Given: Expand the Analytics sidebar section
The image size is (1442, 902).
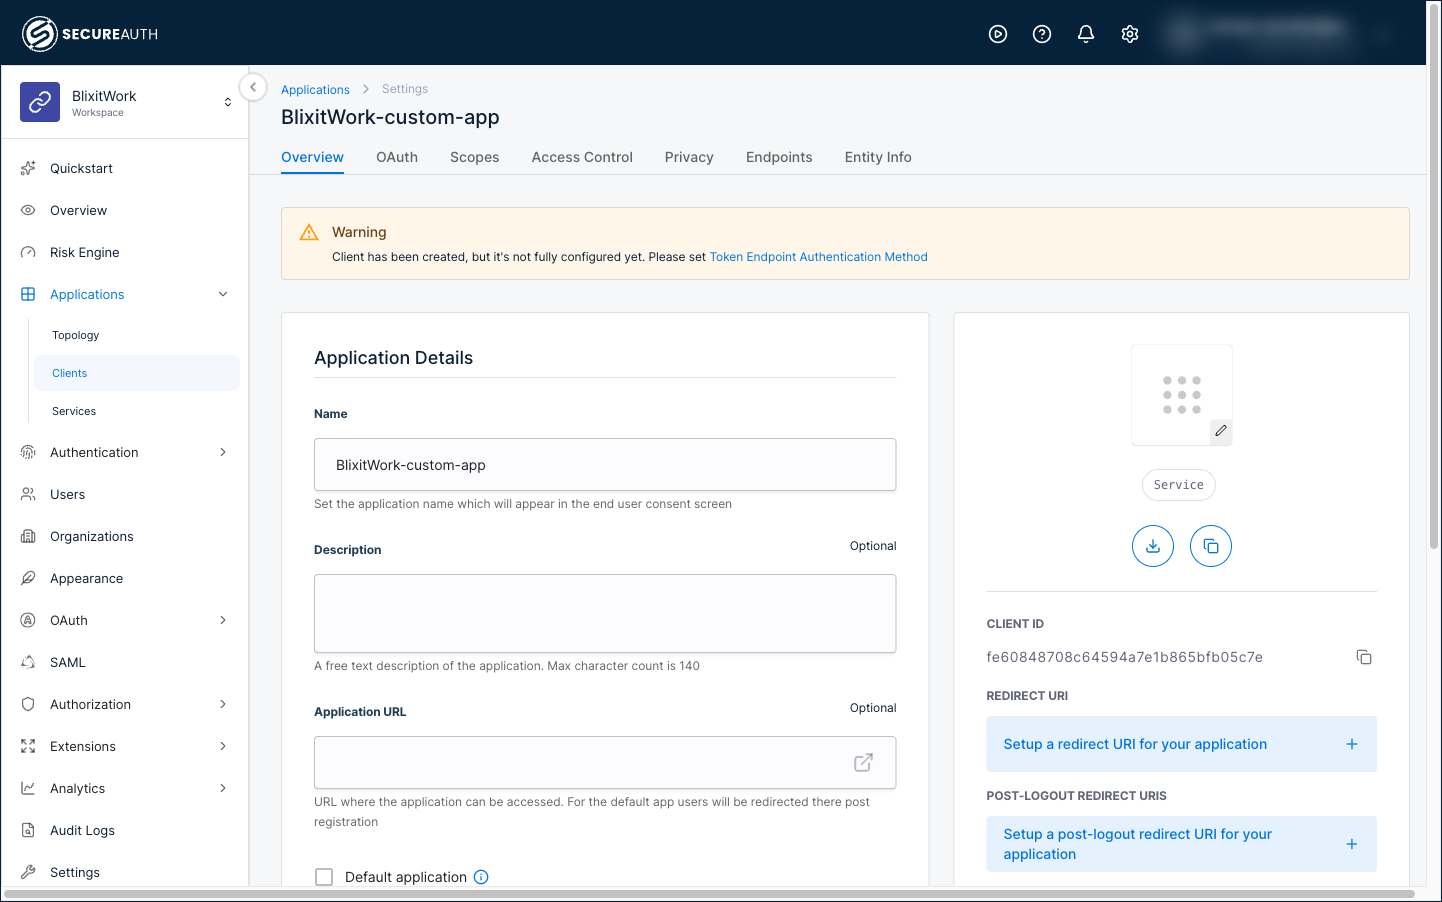Looking at the screenshot, I should pos(223,788).
